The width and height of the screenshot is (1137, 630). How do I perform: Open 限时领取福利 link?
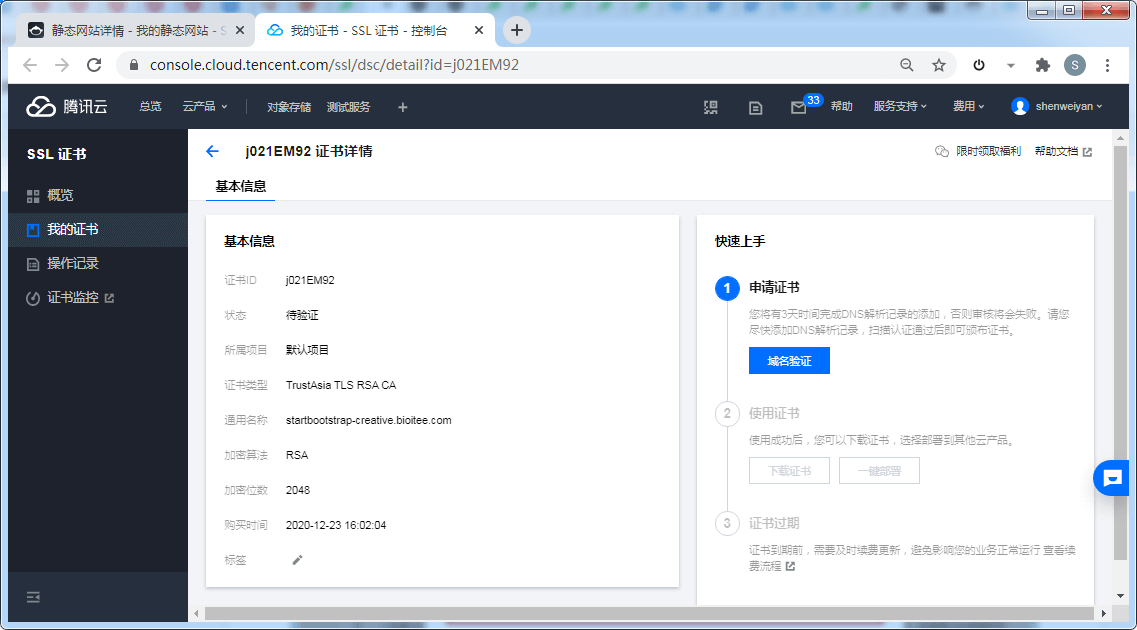(x=978, y=152)
